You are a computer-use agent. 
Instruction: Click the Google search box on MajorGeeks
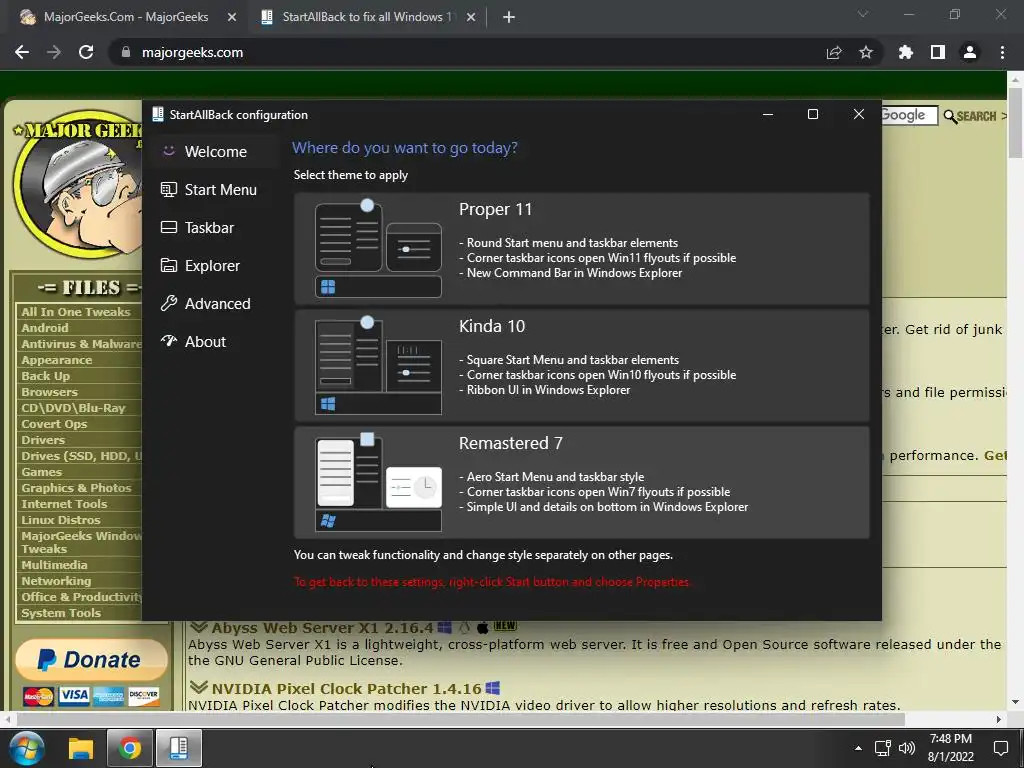point(909,116)
